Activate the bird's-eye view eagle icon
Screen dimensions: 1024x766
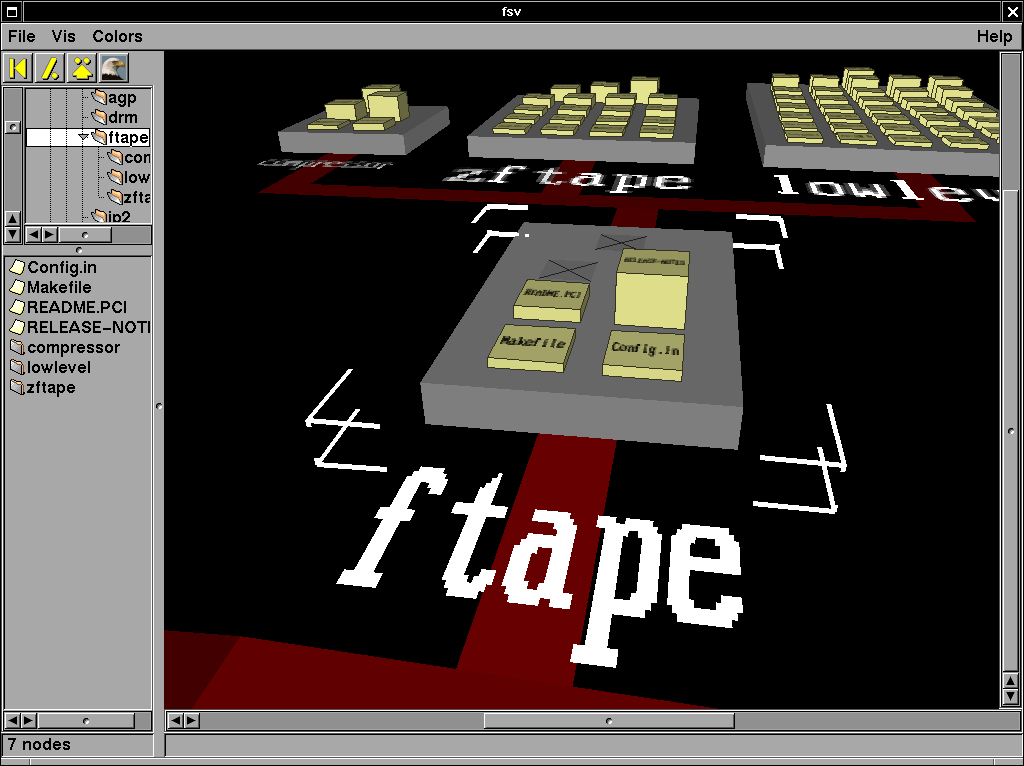click(x=113, y=68)
